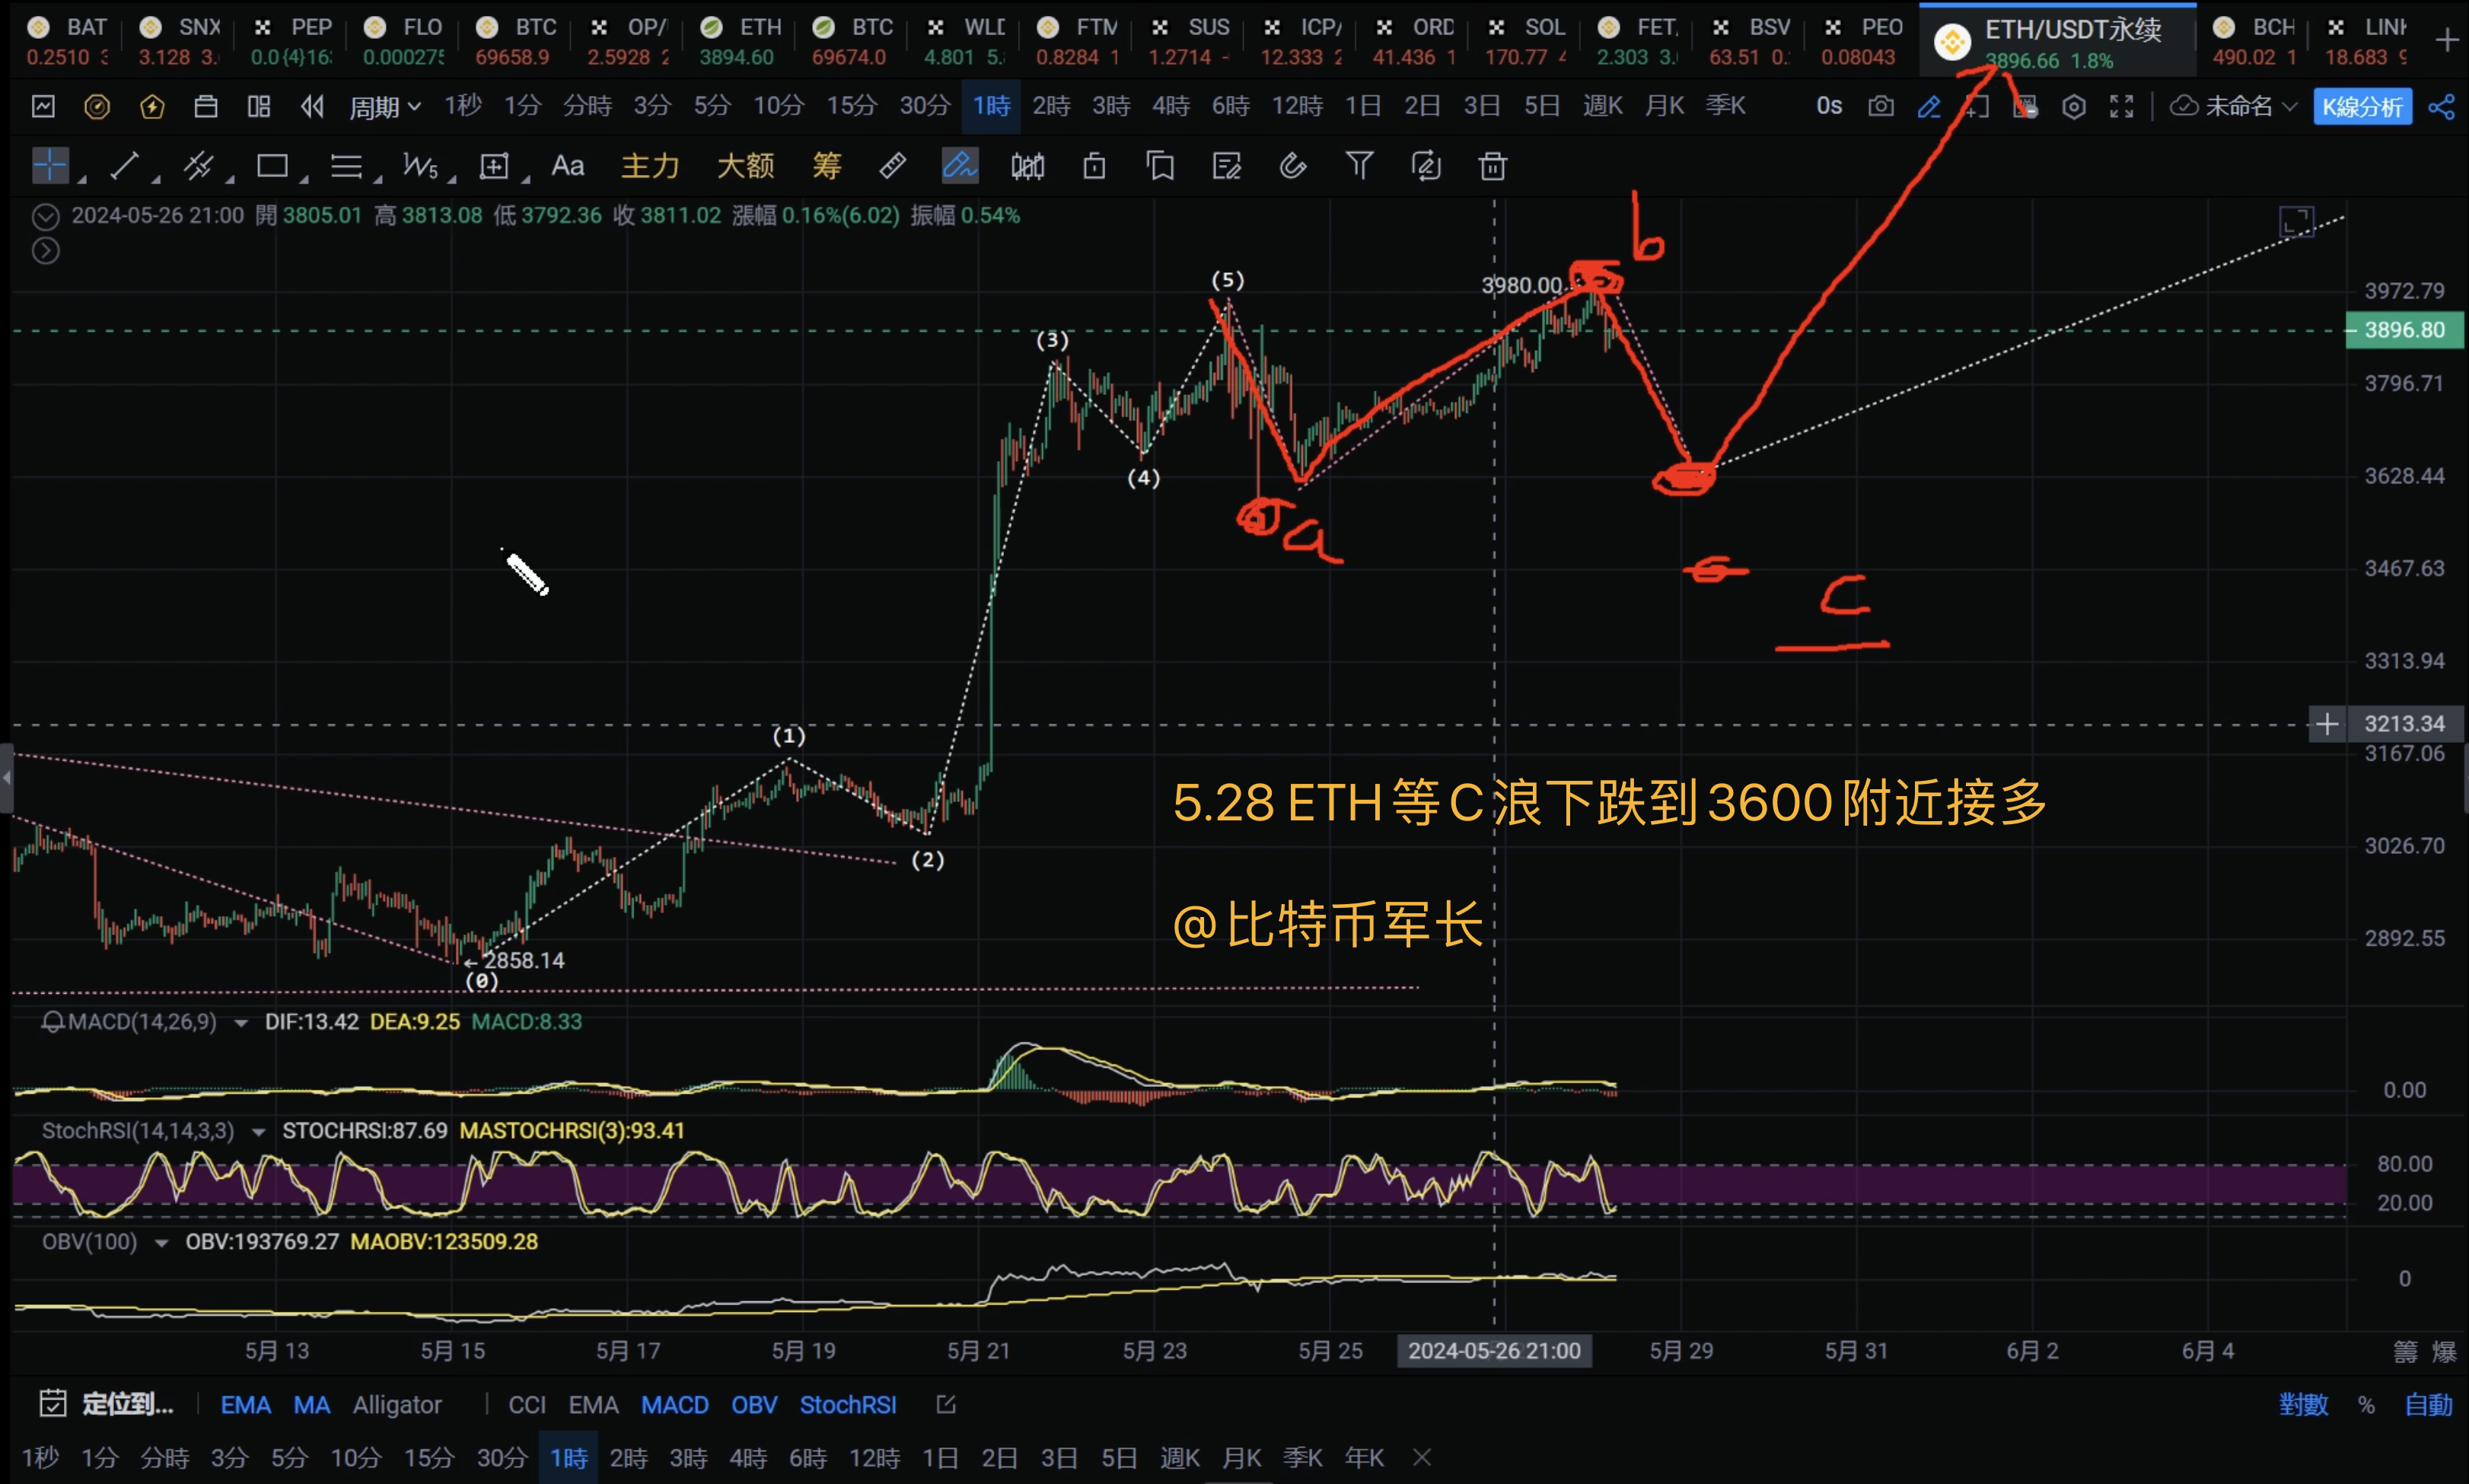
Task: Open the BCH 490.02 ticker tab
Action: [2254, 41]
